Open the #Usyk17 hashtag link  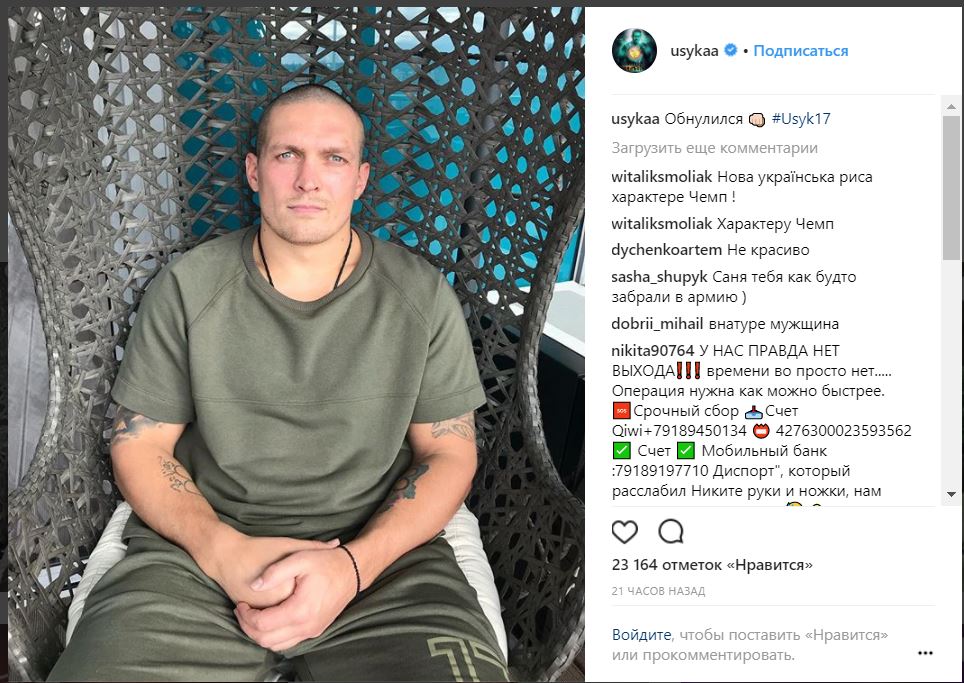[801, 119]
